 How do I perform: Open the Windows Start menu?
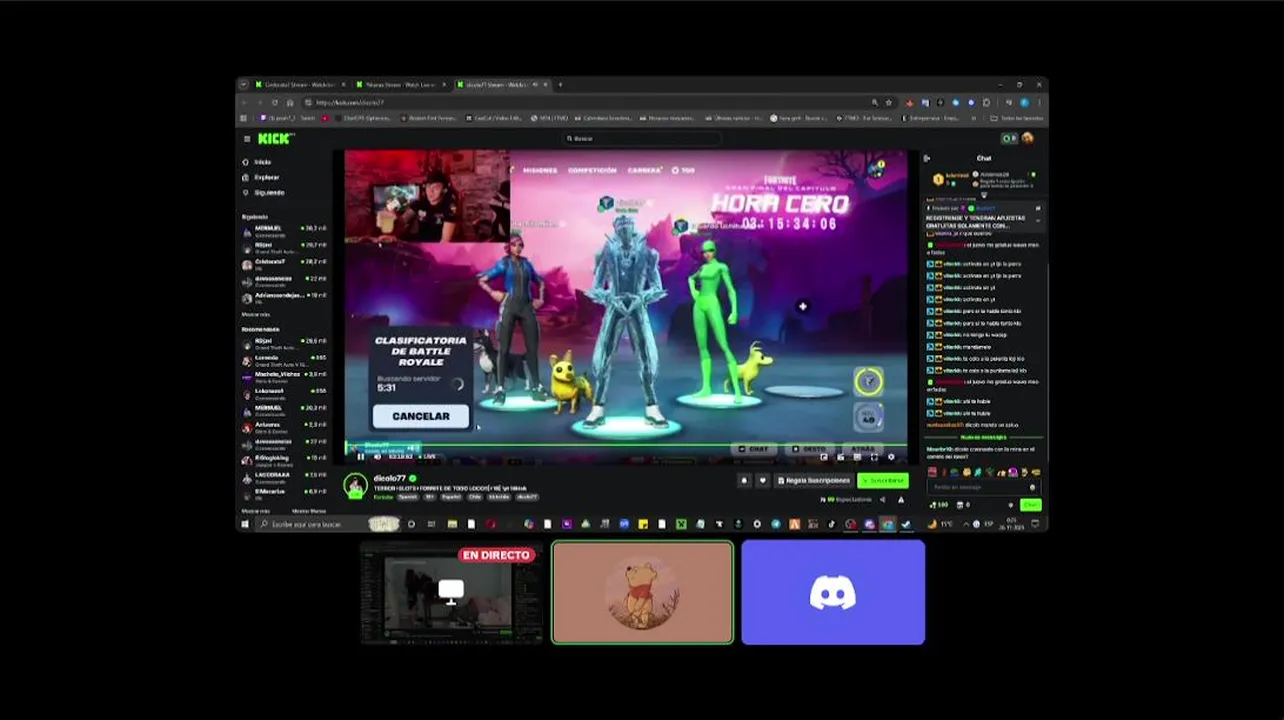244,524
